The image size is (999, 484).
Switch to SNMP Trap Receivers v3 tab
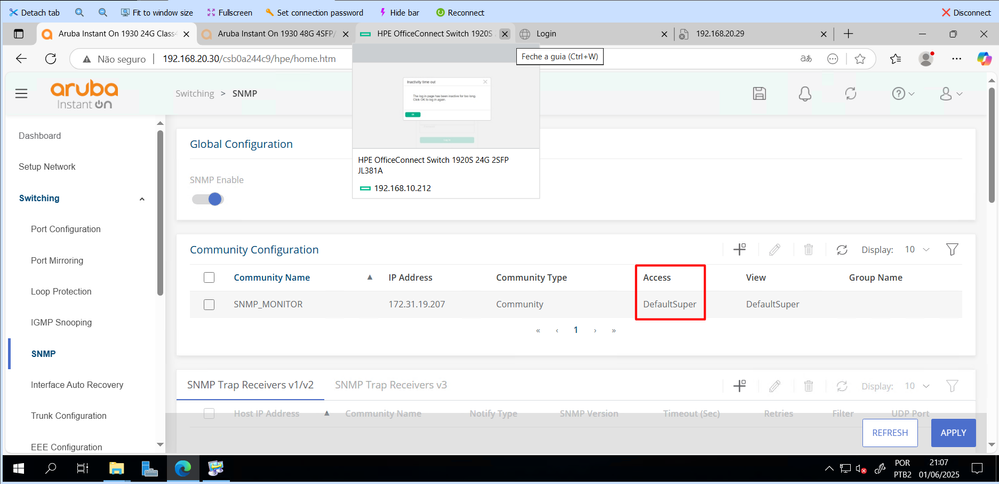tap(391, 384)
